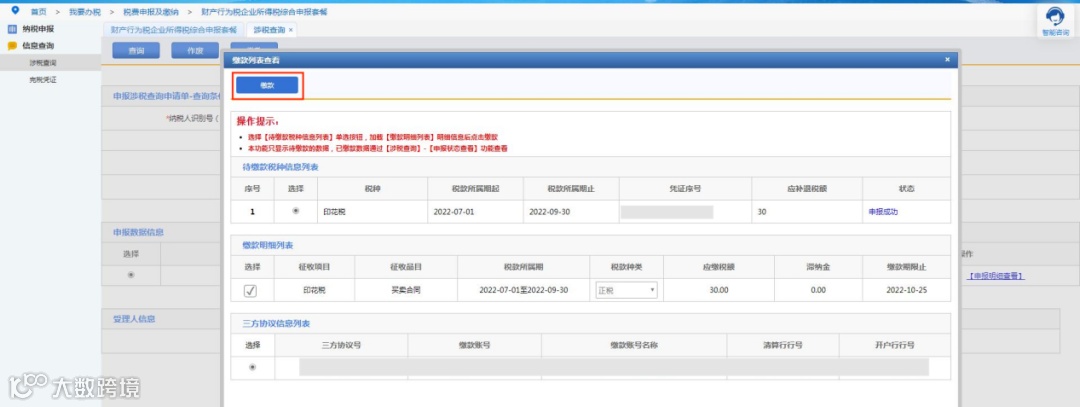Click the 开户行行号 column header
Viewport: 1080px width, 407px height.
895,345
